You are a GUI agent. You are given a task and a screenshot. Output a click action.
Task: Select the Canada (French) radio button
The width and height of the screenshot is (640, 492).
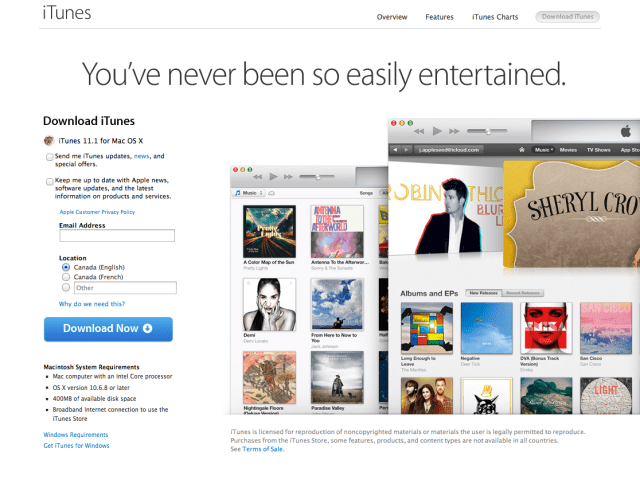(66, 277)
